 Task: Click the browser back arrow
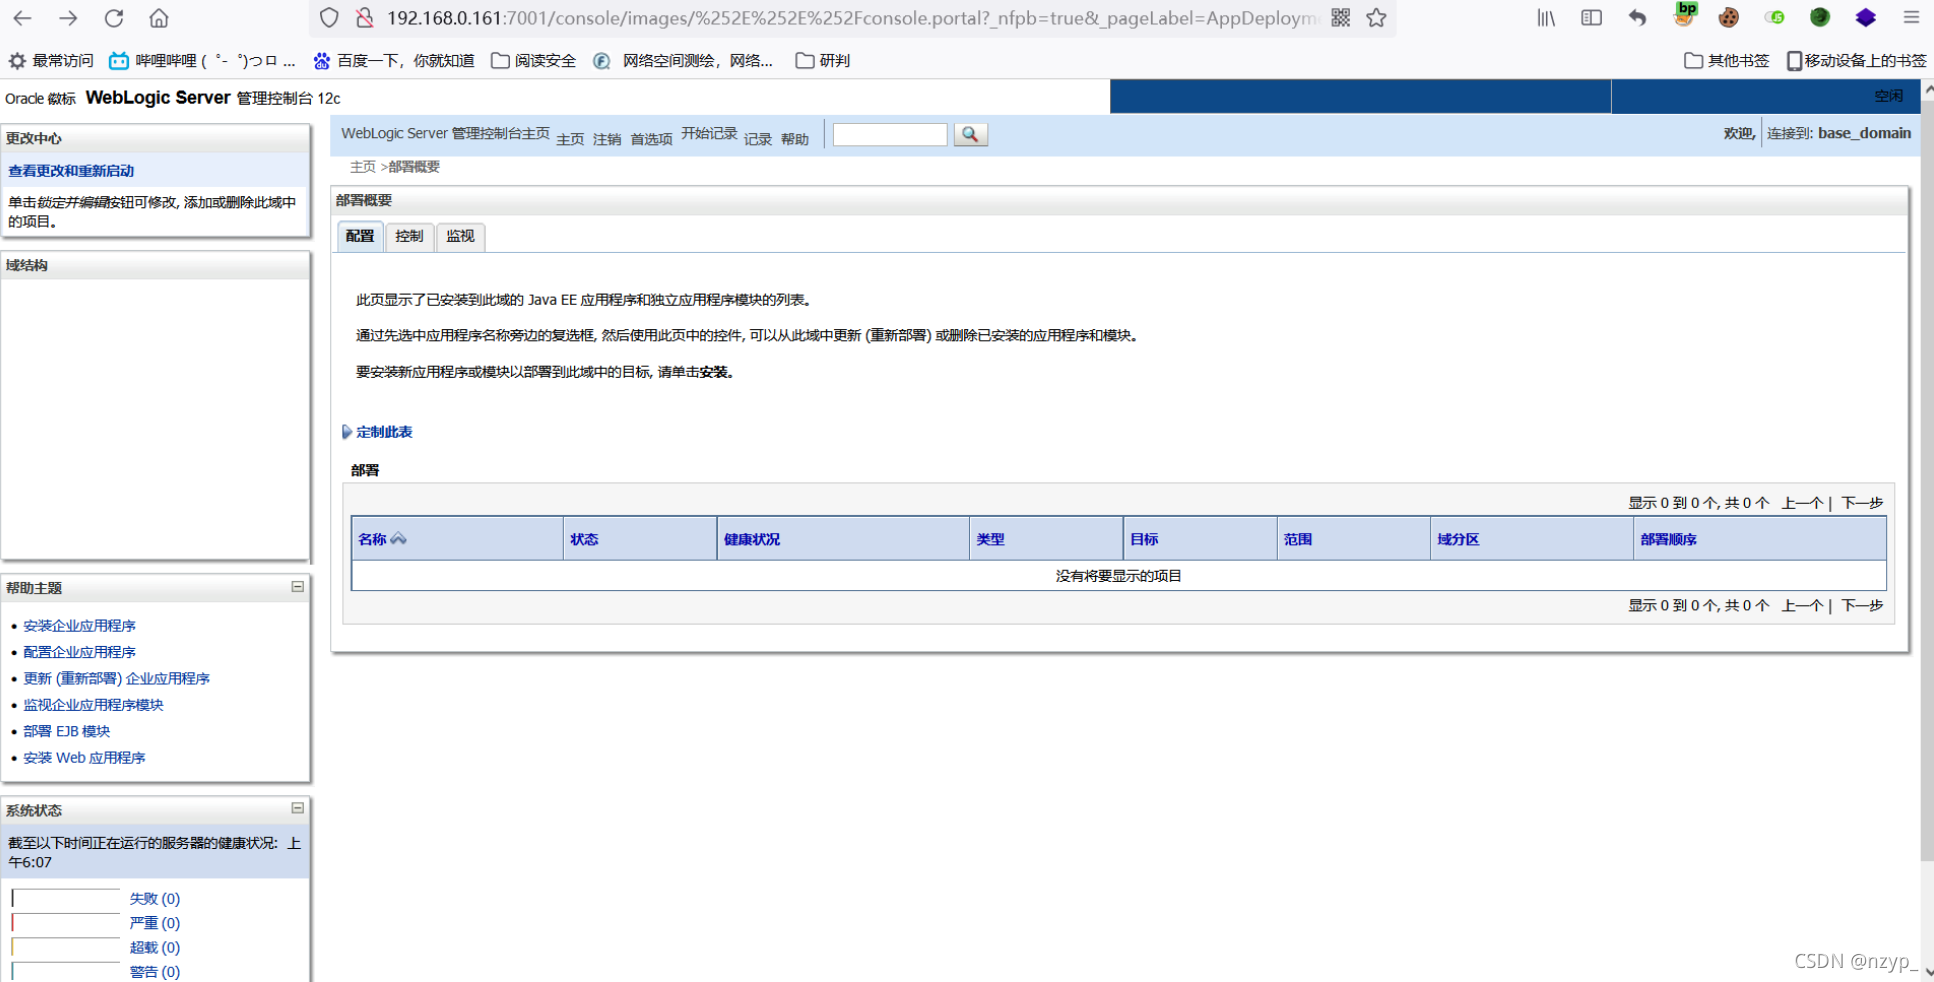pos(22,18)
